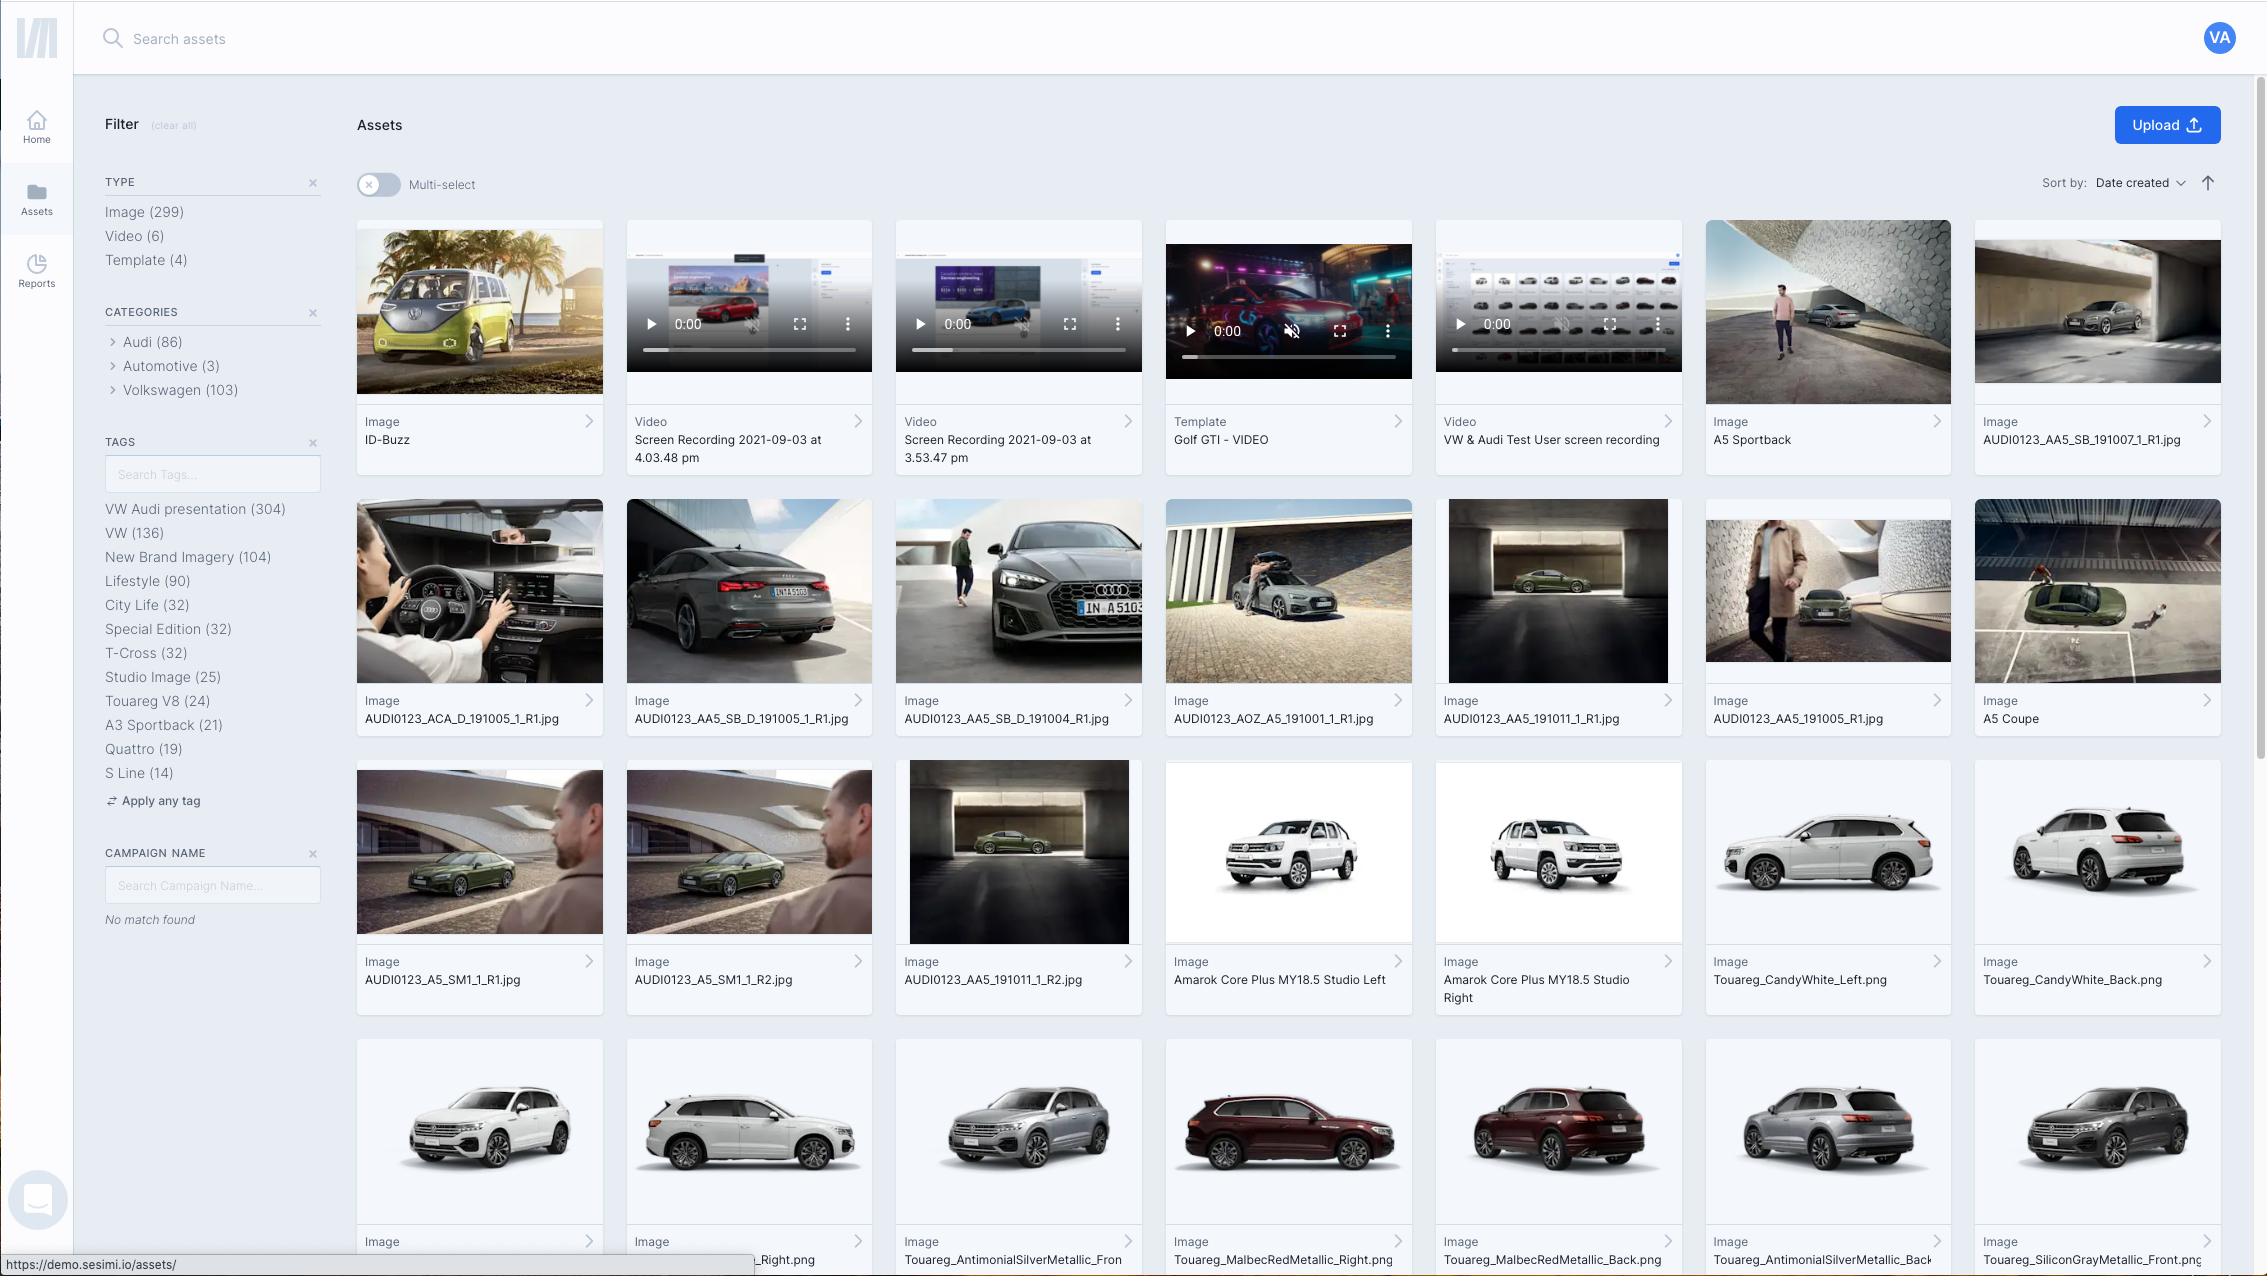Select the Assets icon in the sidebar
The width and height of the screenshot is (2267, 1276).
pyautogui.click(x=37, y=199)
